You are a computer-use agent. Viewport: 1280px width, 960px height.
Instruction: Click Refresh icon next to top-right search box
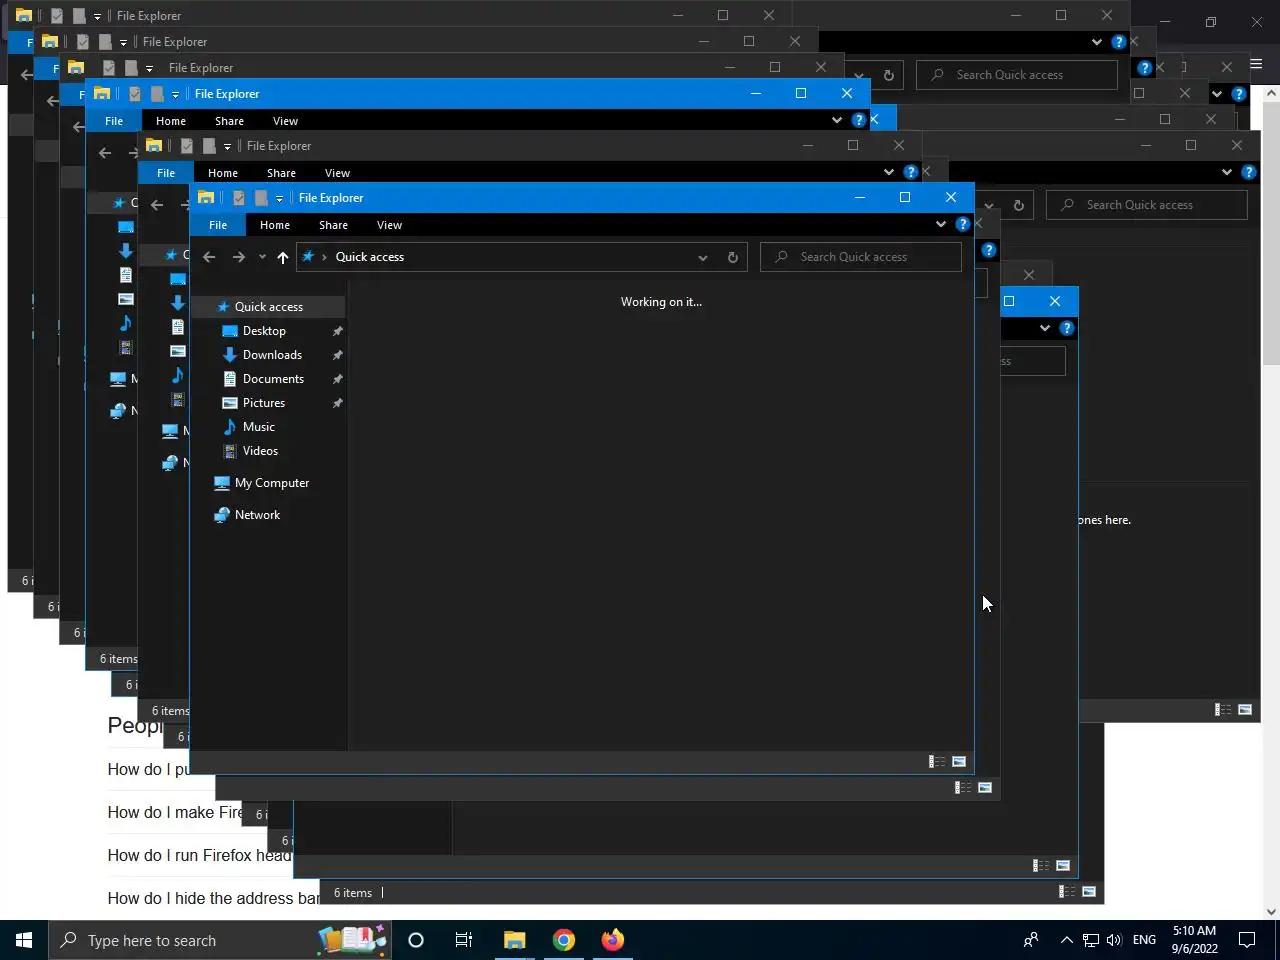pyautogui.click(x=888, y=75)
